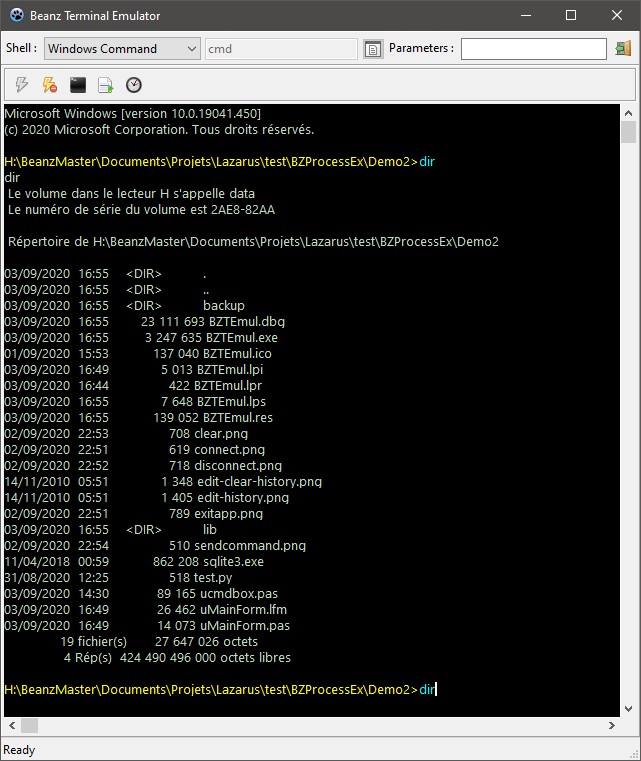Click into the cmd text field
The width and height of the screenshot is (641, 761).
280,48
